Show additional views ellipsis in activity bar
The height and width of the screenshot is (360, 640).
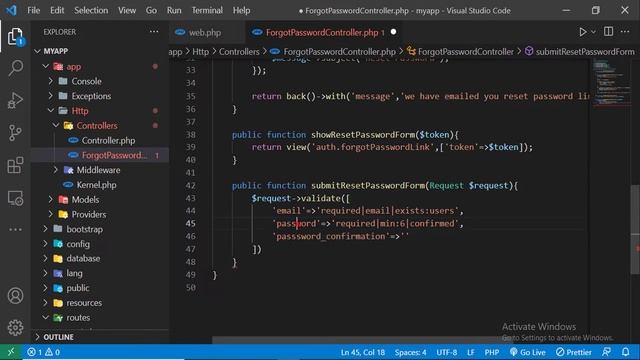click(x=16, y=229)
